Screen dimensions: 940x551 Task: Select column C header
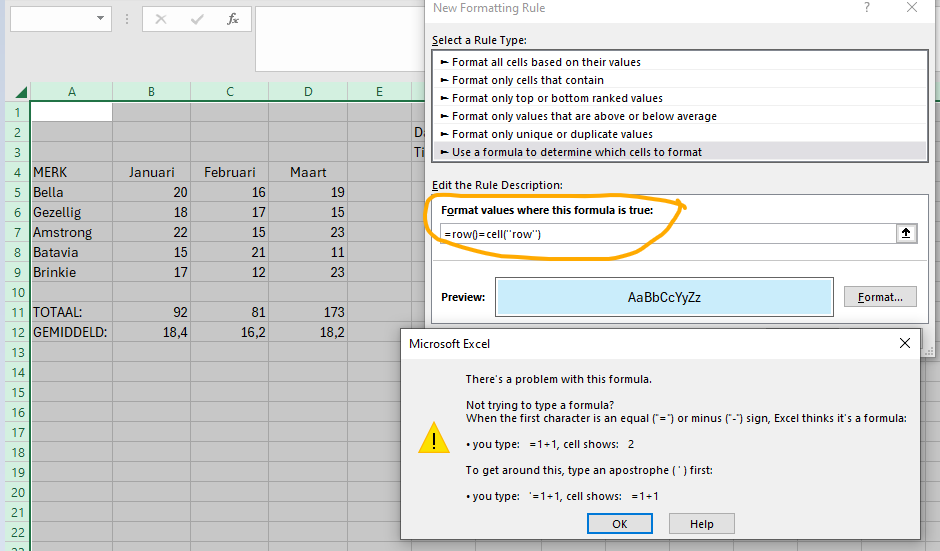click(230, 92)
